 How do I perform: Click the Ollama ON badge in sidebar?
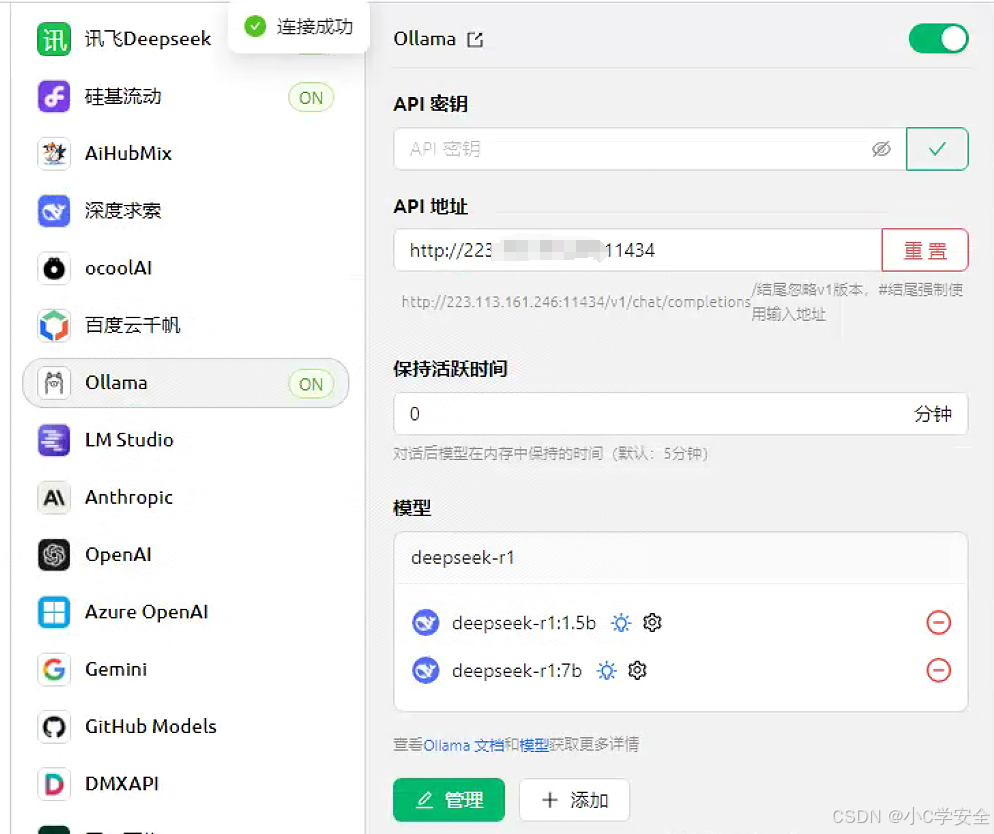311,384
